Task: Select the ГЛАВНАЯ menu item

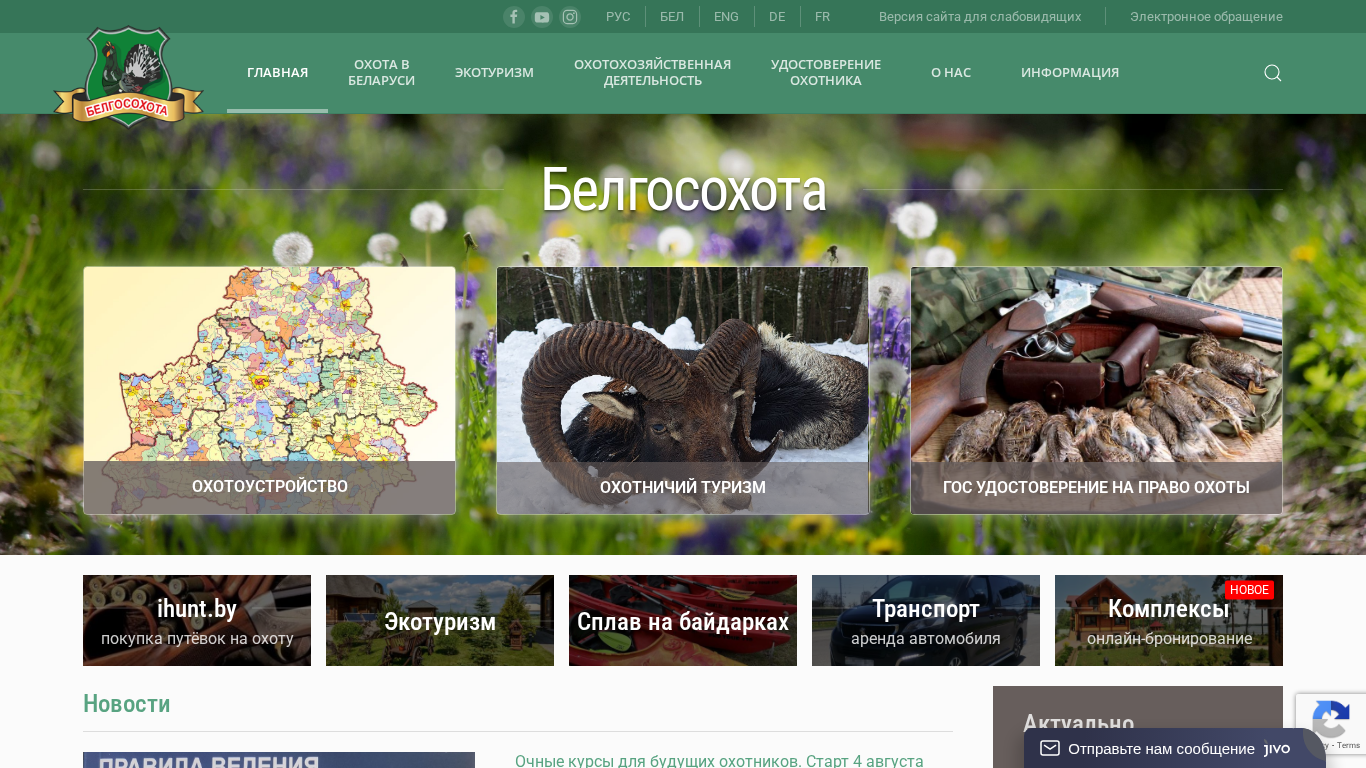Action: pos(277,73)
